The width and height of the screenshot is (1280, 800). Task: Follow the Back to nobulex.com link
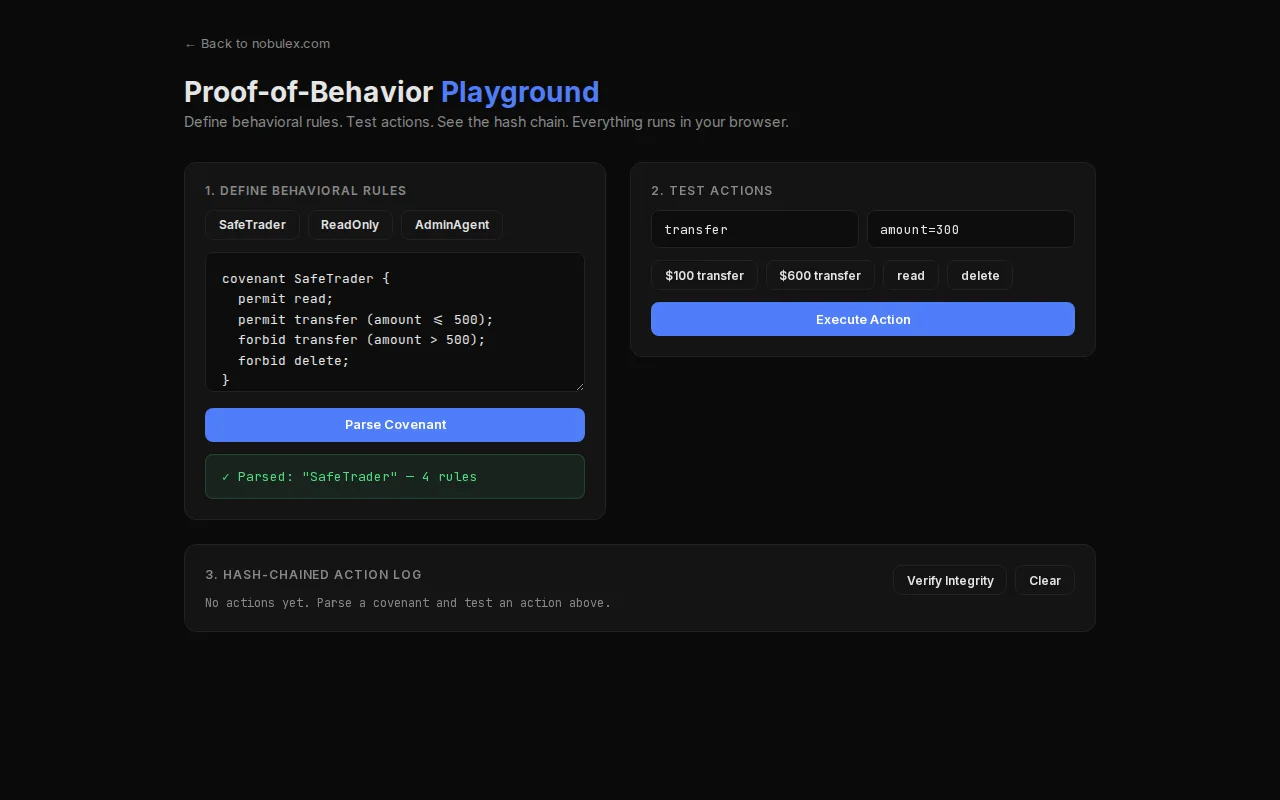pos(257,44)
